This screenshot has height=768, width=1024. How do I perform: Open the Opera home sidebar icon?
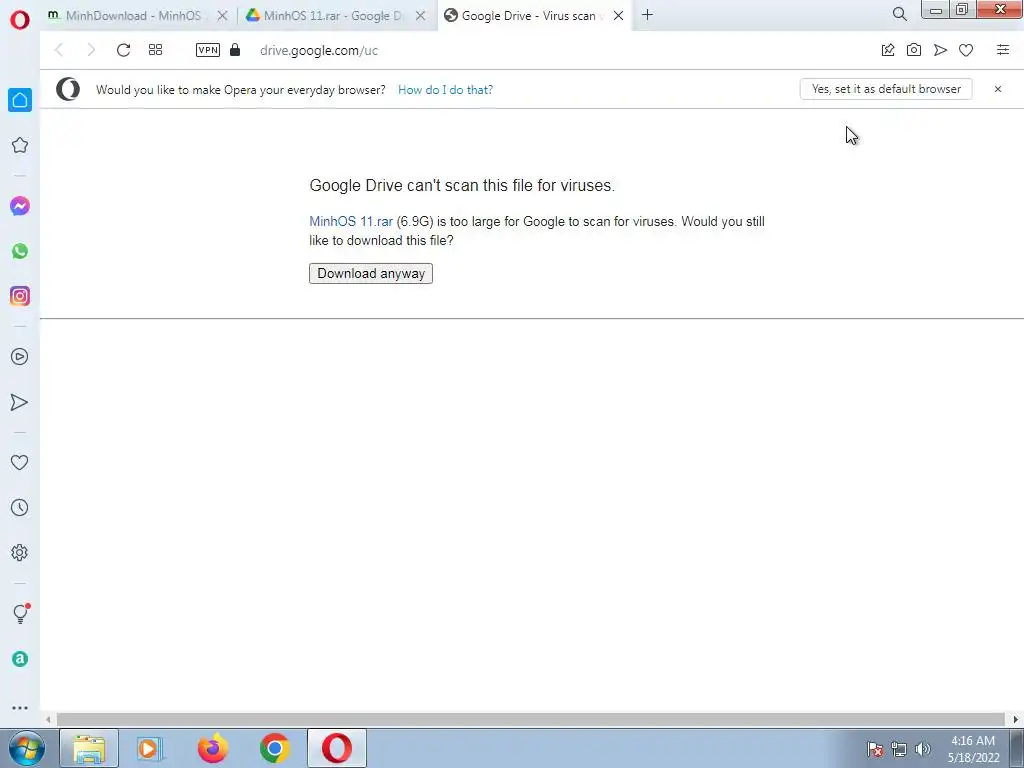[x=20, y=100]
